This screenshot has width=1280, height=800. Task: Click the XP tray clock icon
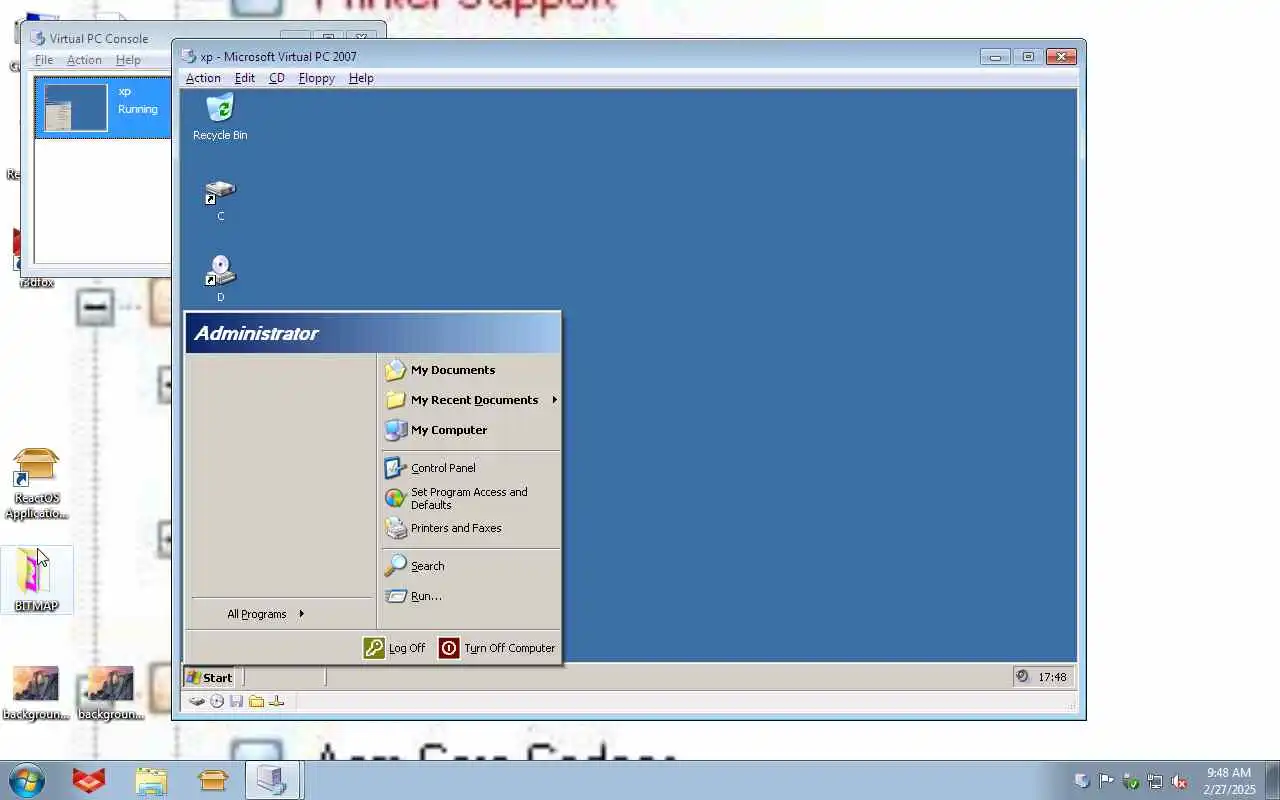[1022, 677]
